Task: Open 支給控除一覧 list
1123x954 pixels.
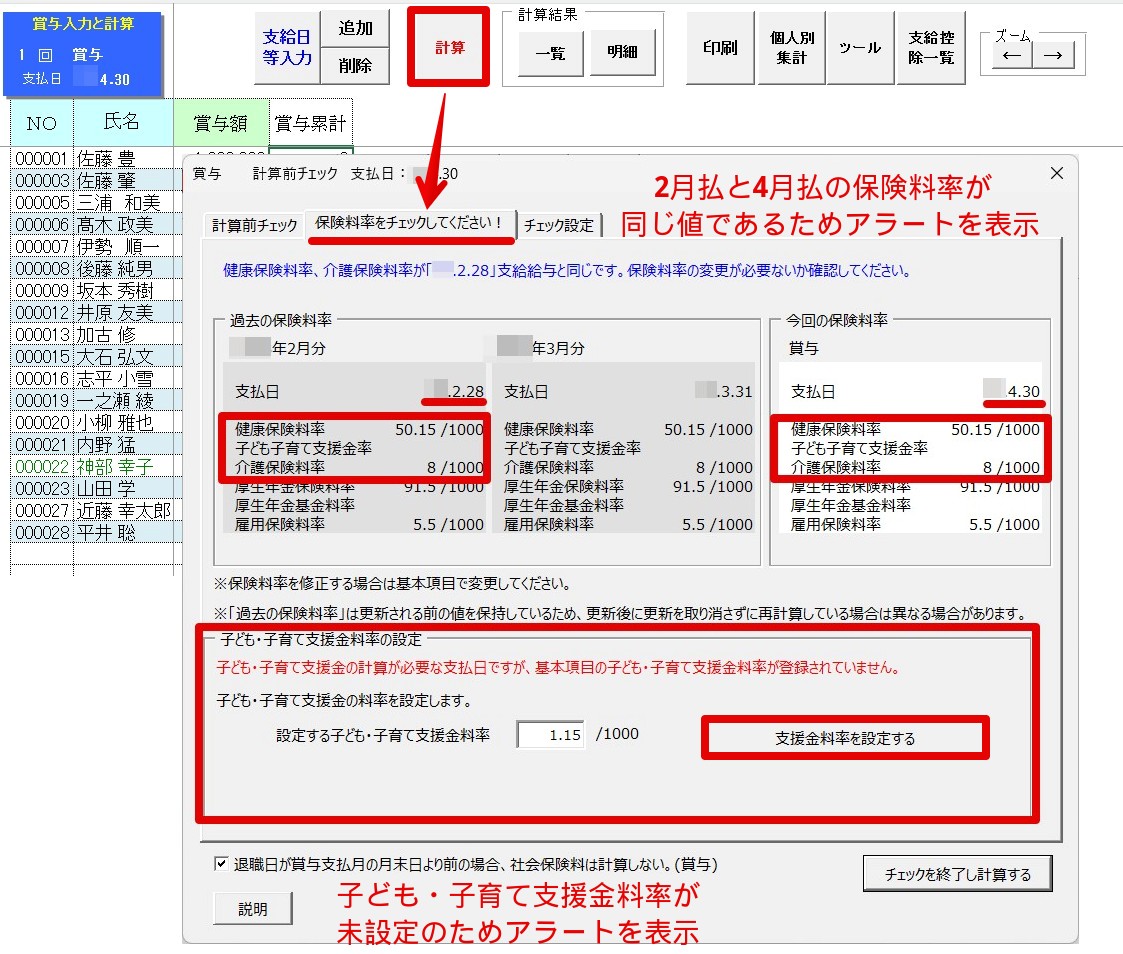Action: tap(930, 48)
